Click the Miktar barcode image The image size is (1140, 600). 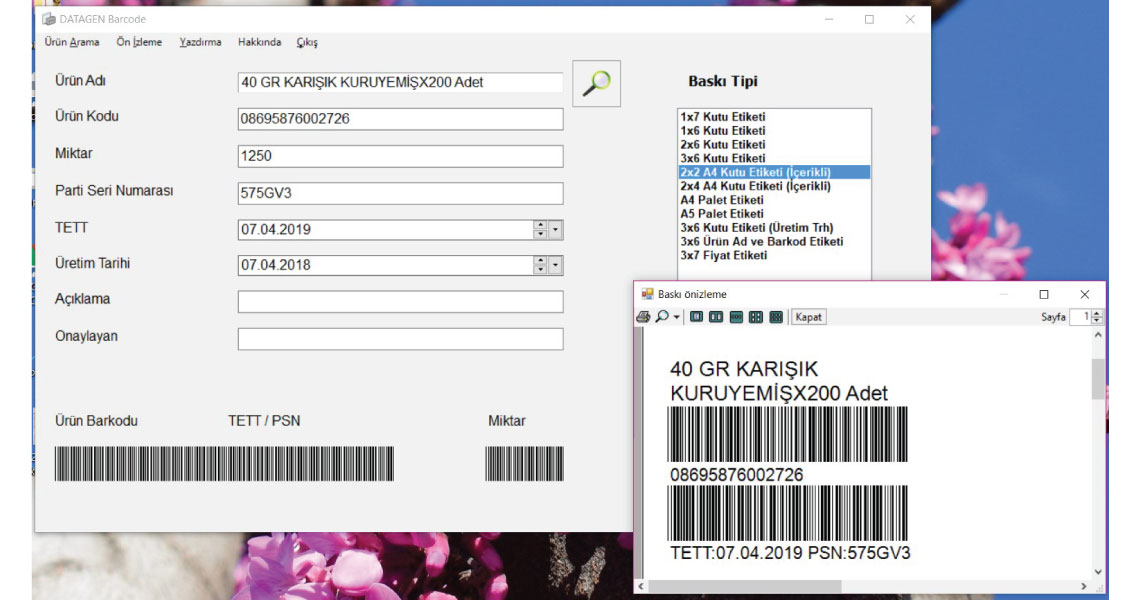pyautogui.click(x=524, y=464)
